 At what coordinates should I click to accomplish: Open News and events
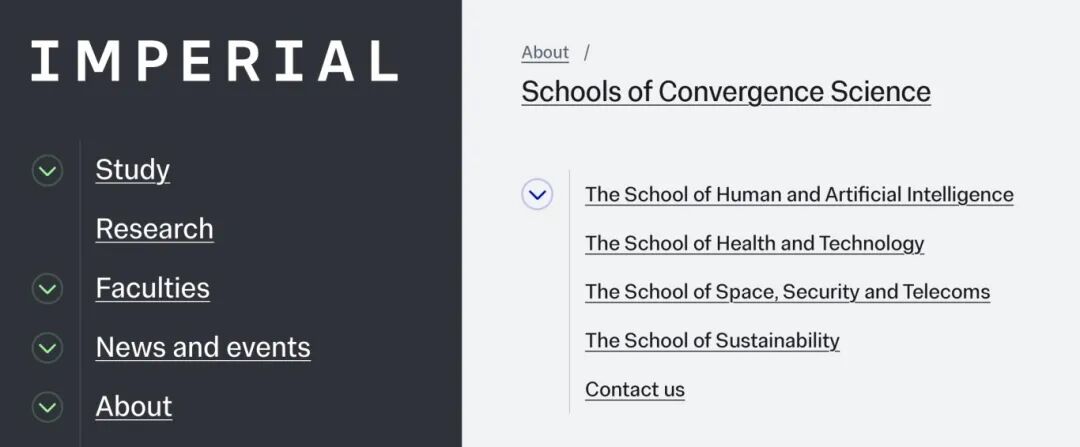coord(203,347)
